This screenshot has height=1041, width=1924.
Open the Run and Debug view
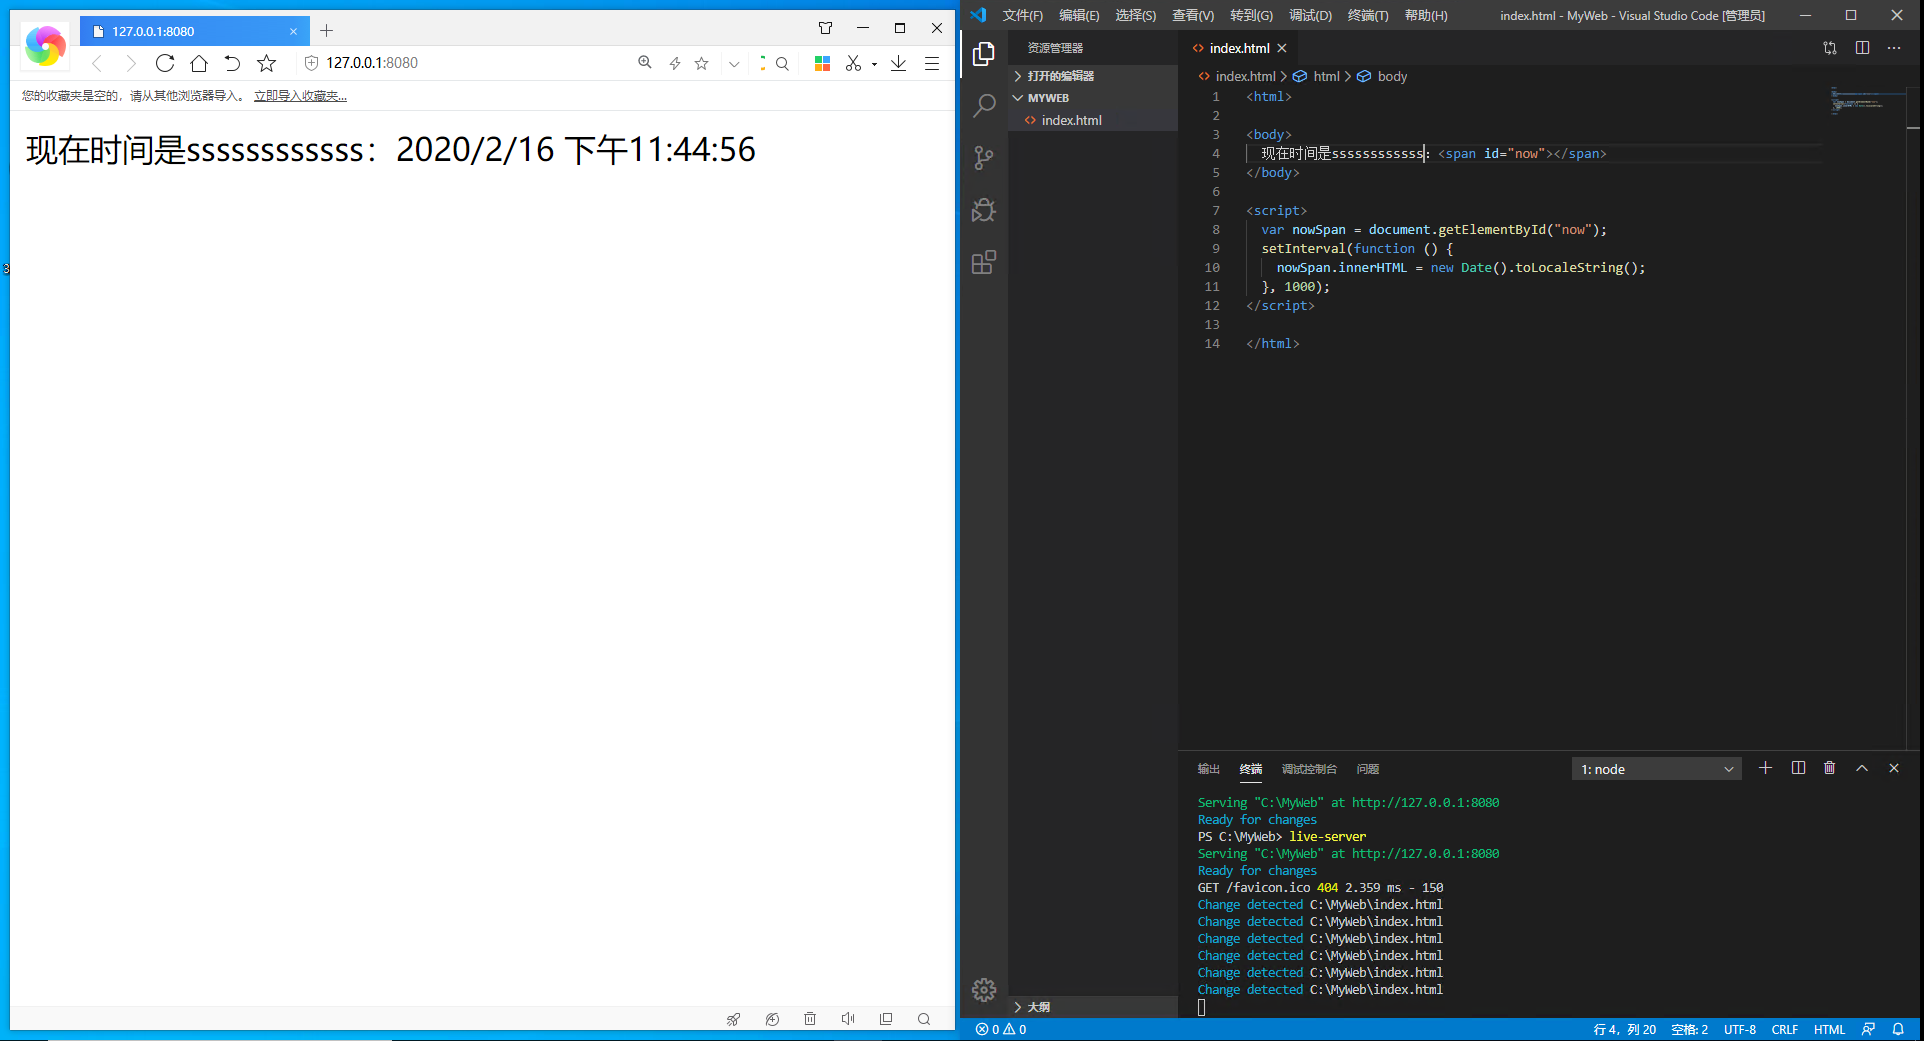pos(985,209)
